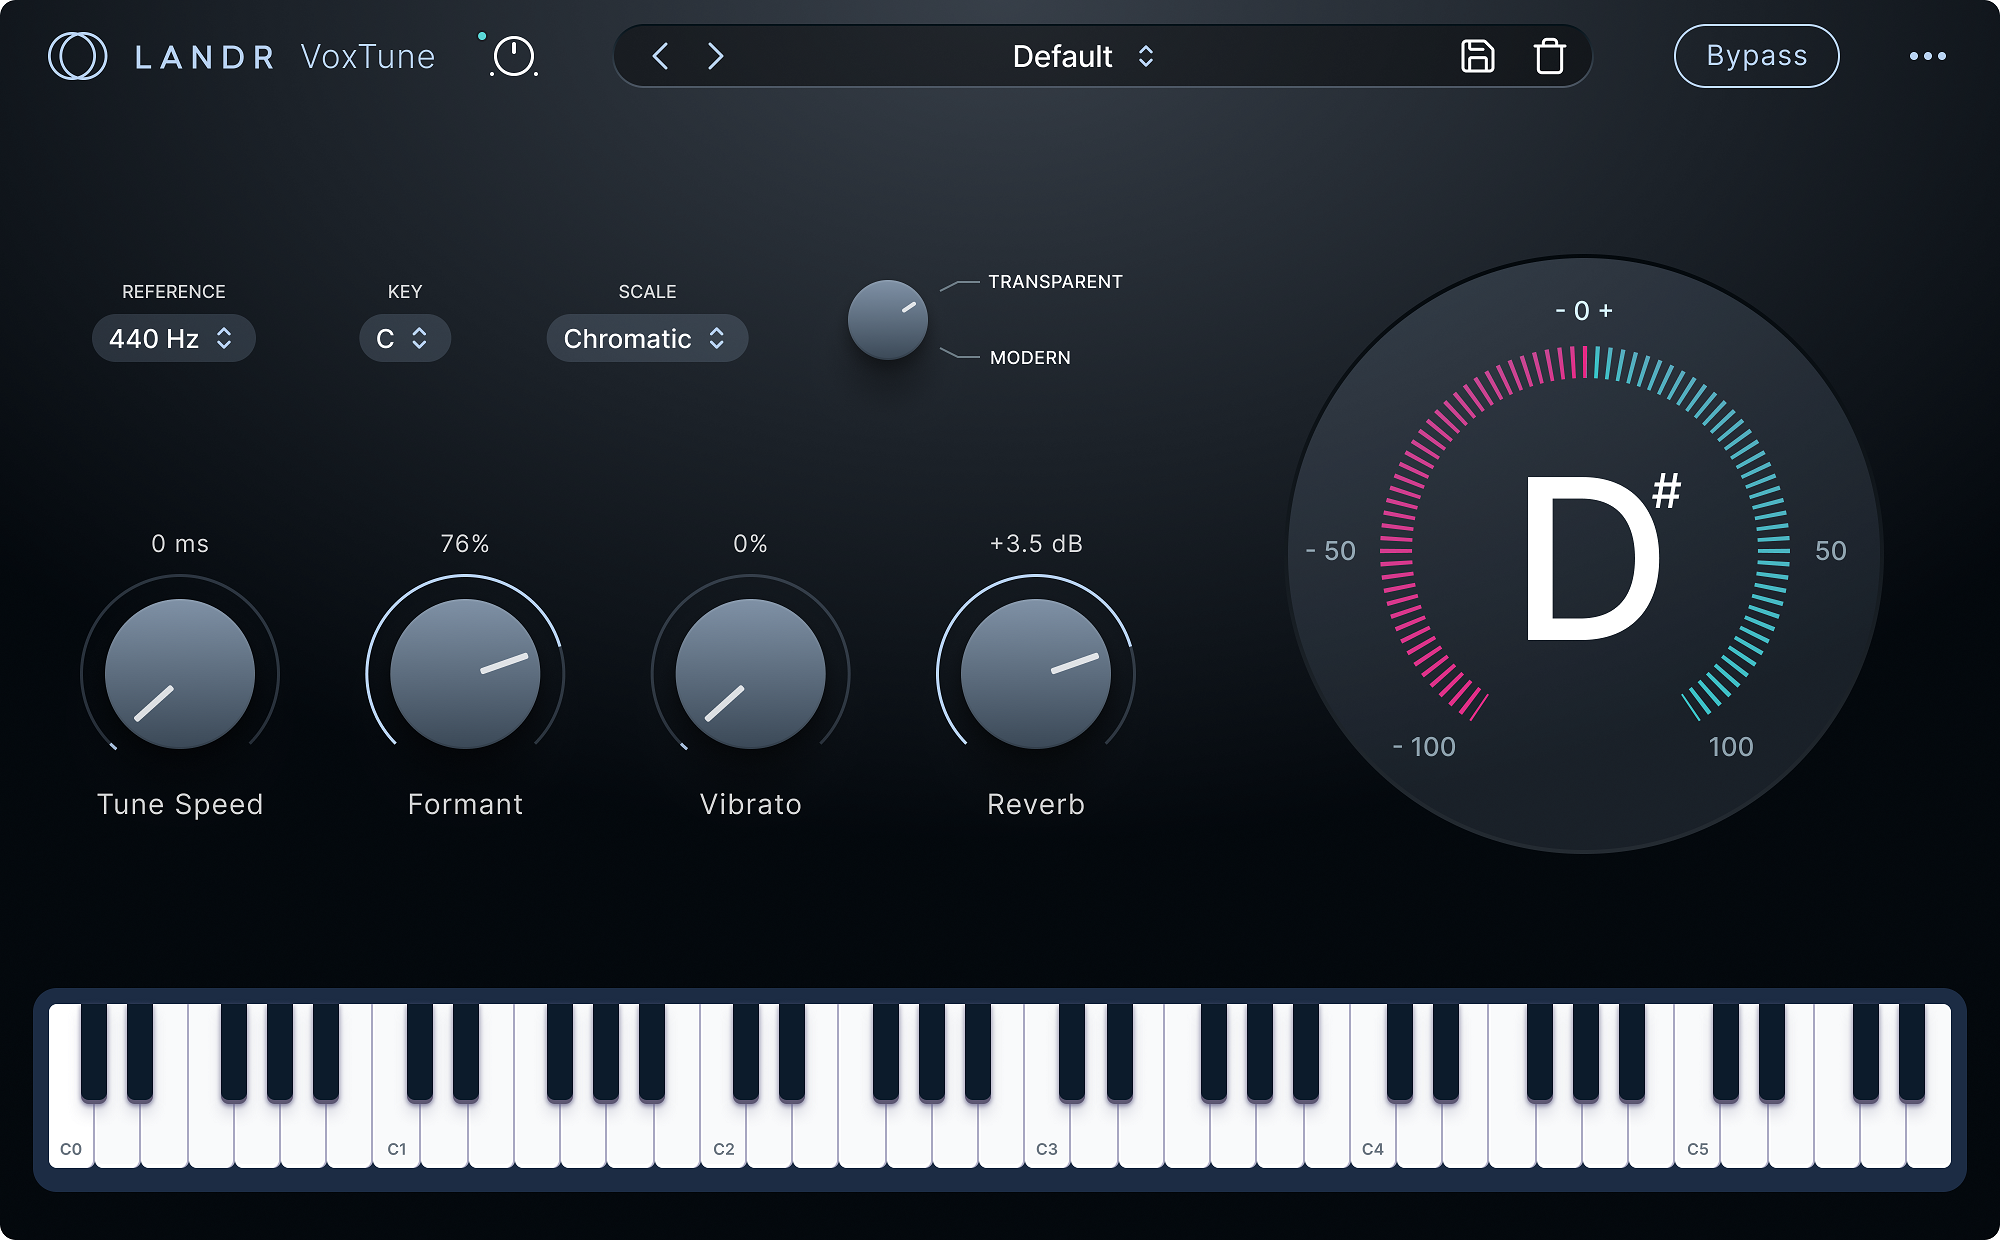Image resolution: width=2000 pixels, height=1240 pixels.
Task: Click the Reverb label
Action: pyautogui.click(x=1035, y=803)
